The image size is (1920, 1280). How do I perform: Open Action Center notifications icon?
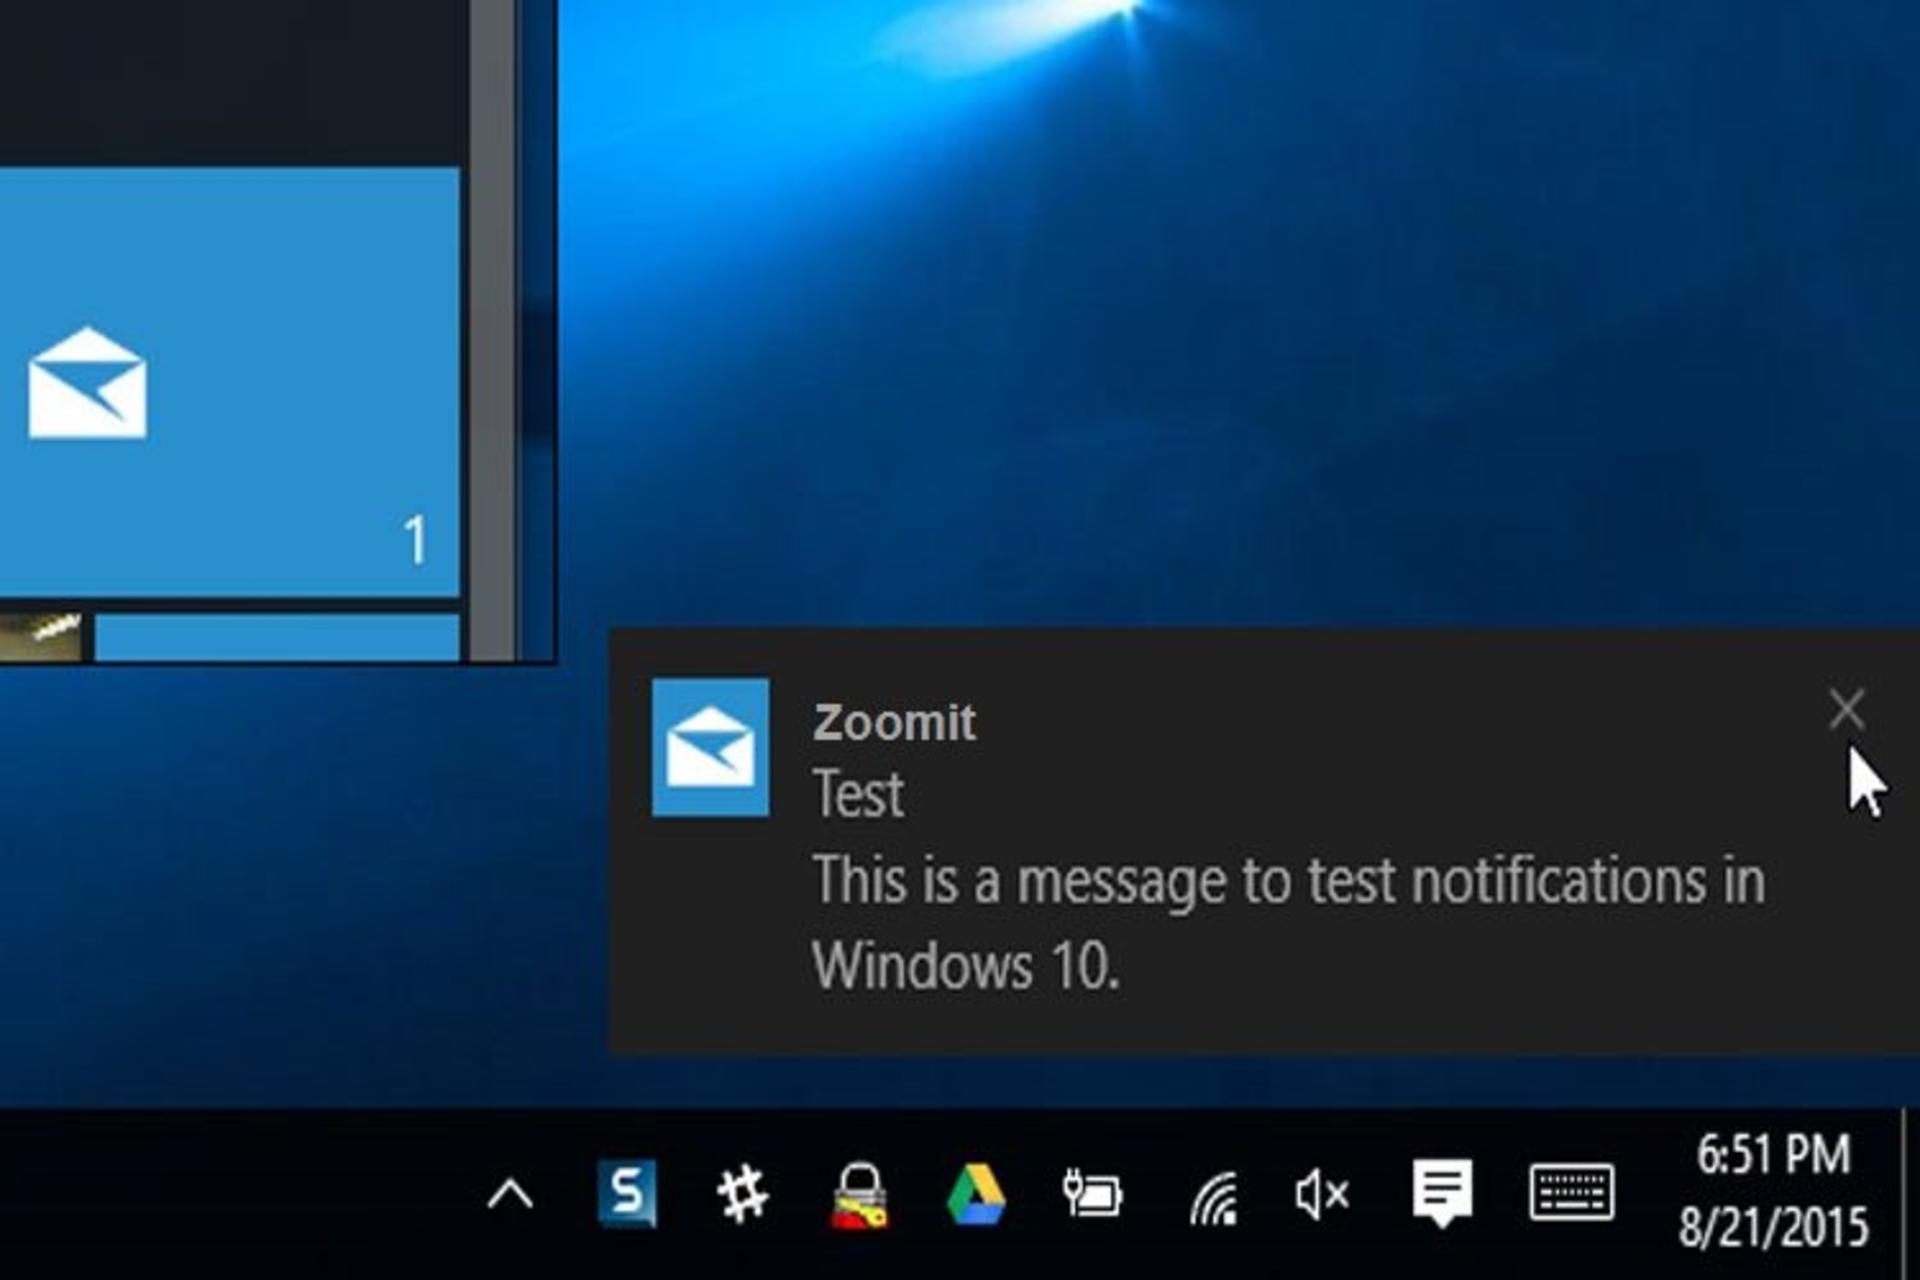pos(1442,1193)
